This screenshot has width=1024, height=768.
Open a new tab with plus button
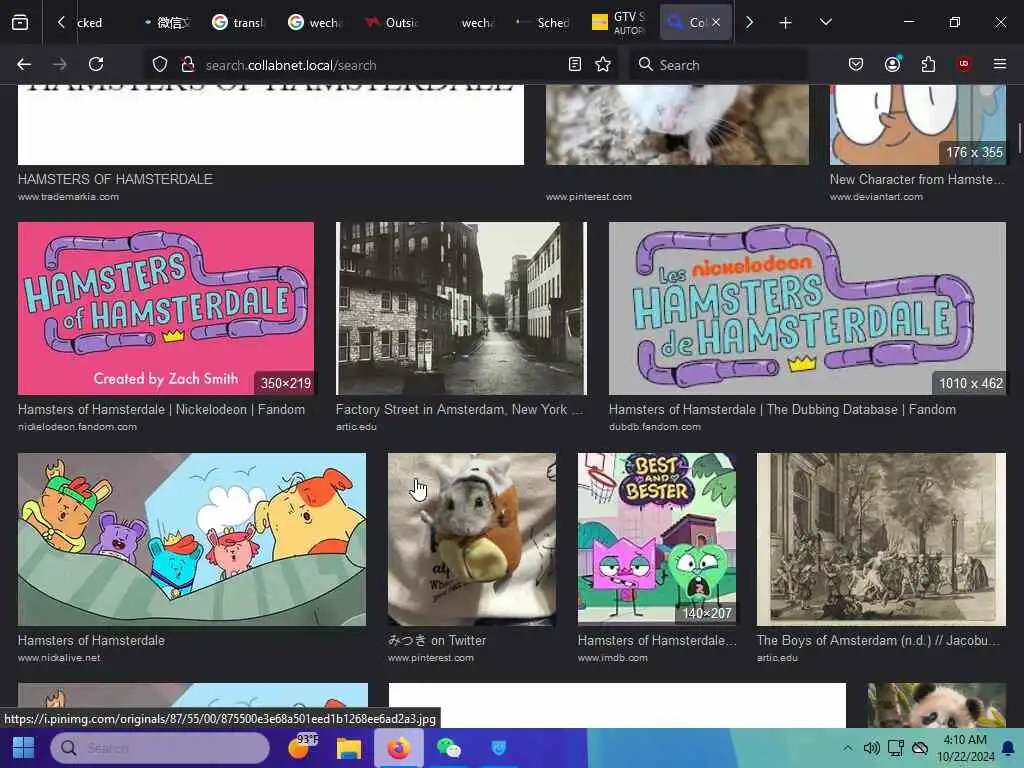(786, 23)
